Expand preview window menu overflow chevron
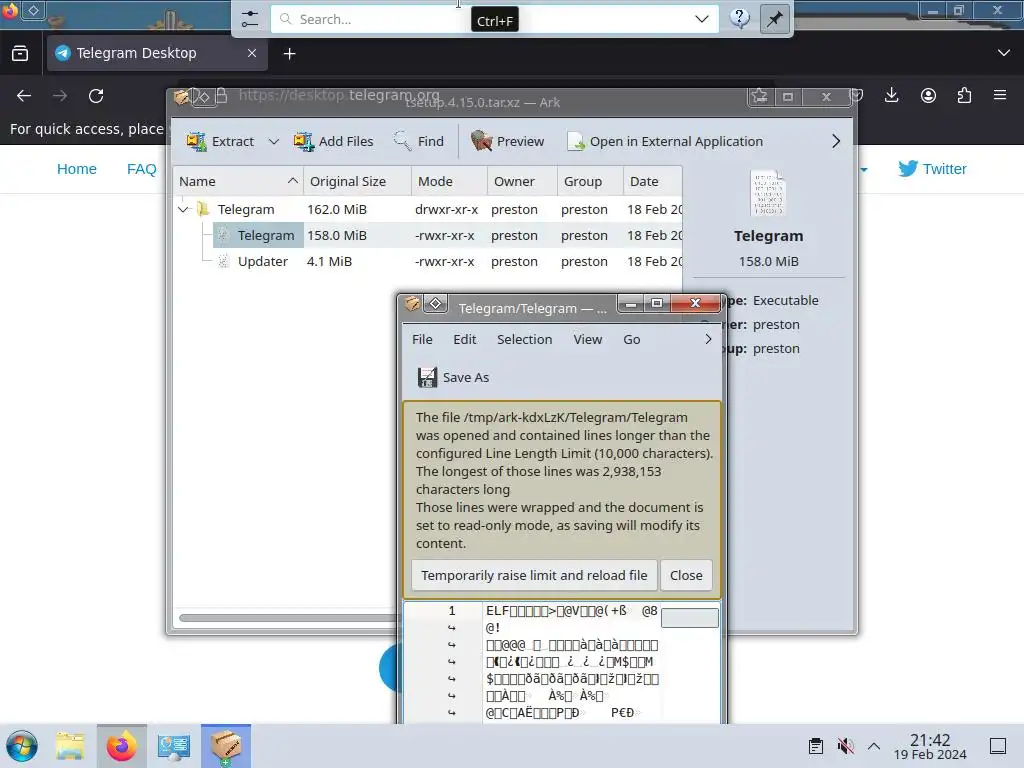This screenshot has height=768, width=1024. (x=709, y=339)
